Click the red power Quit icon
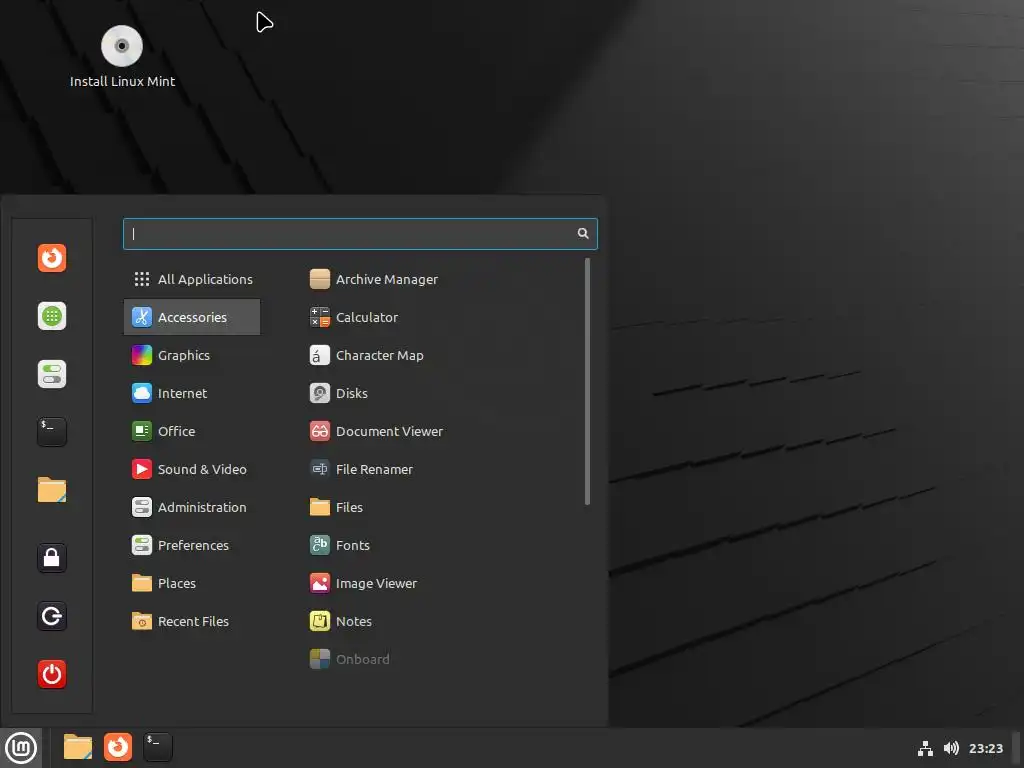The image size is (1024, 768). point(52,674)
